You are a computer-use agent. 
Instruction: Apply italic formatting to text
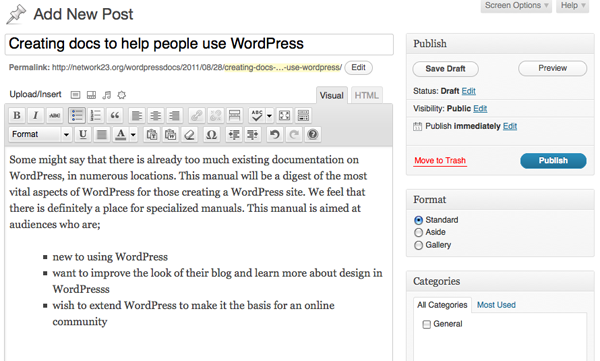click(x=36, y=115)
